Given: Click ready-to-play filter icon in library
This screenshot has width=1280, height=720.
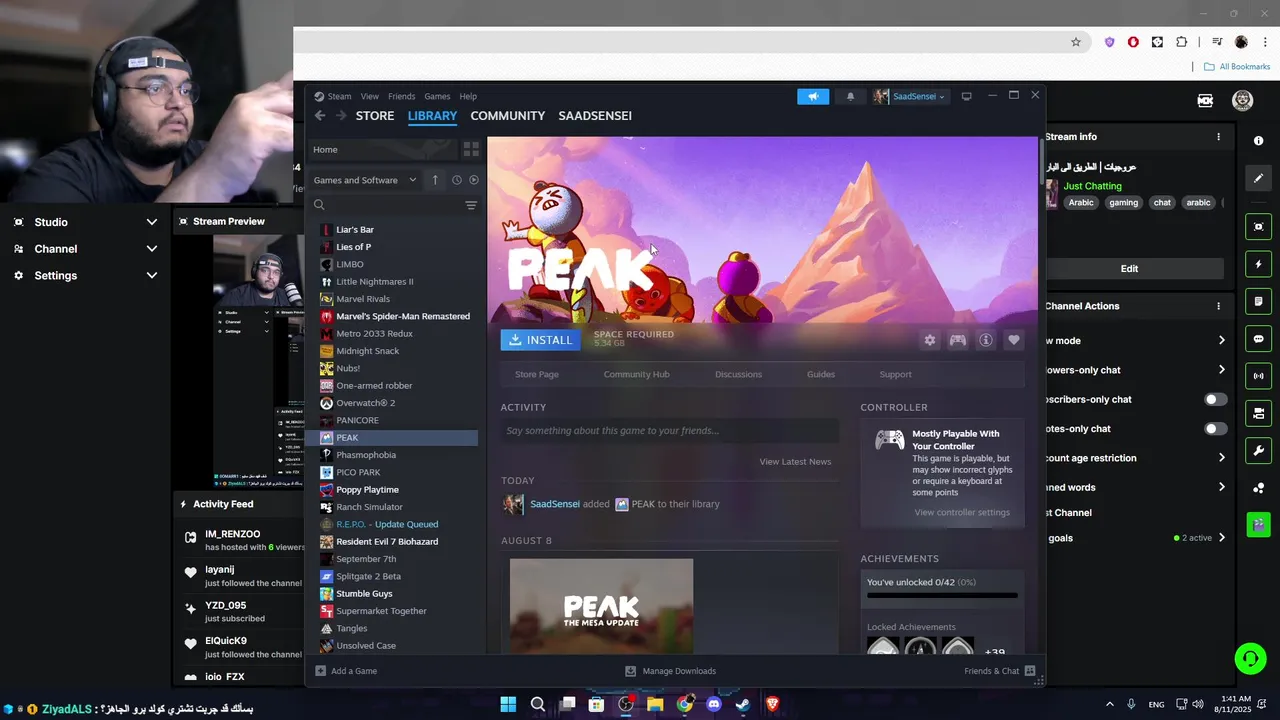Looking at the screenshot, I should tap(474, 180).
